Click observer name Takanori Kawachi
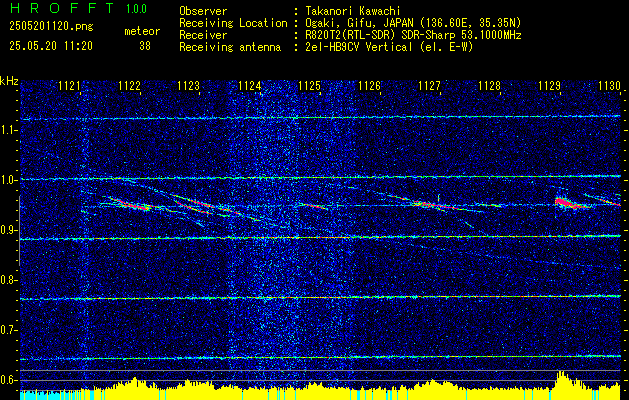The image size is (629, 400). pyautogui.click(x=353, y=11)
